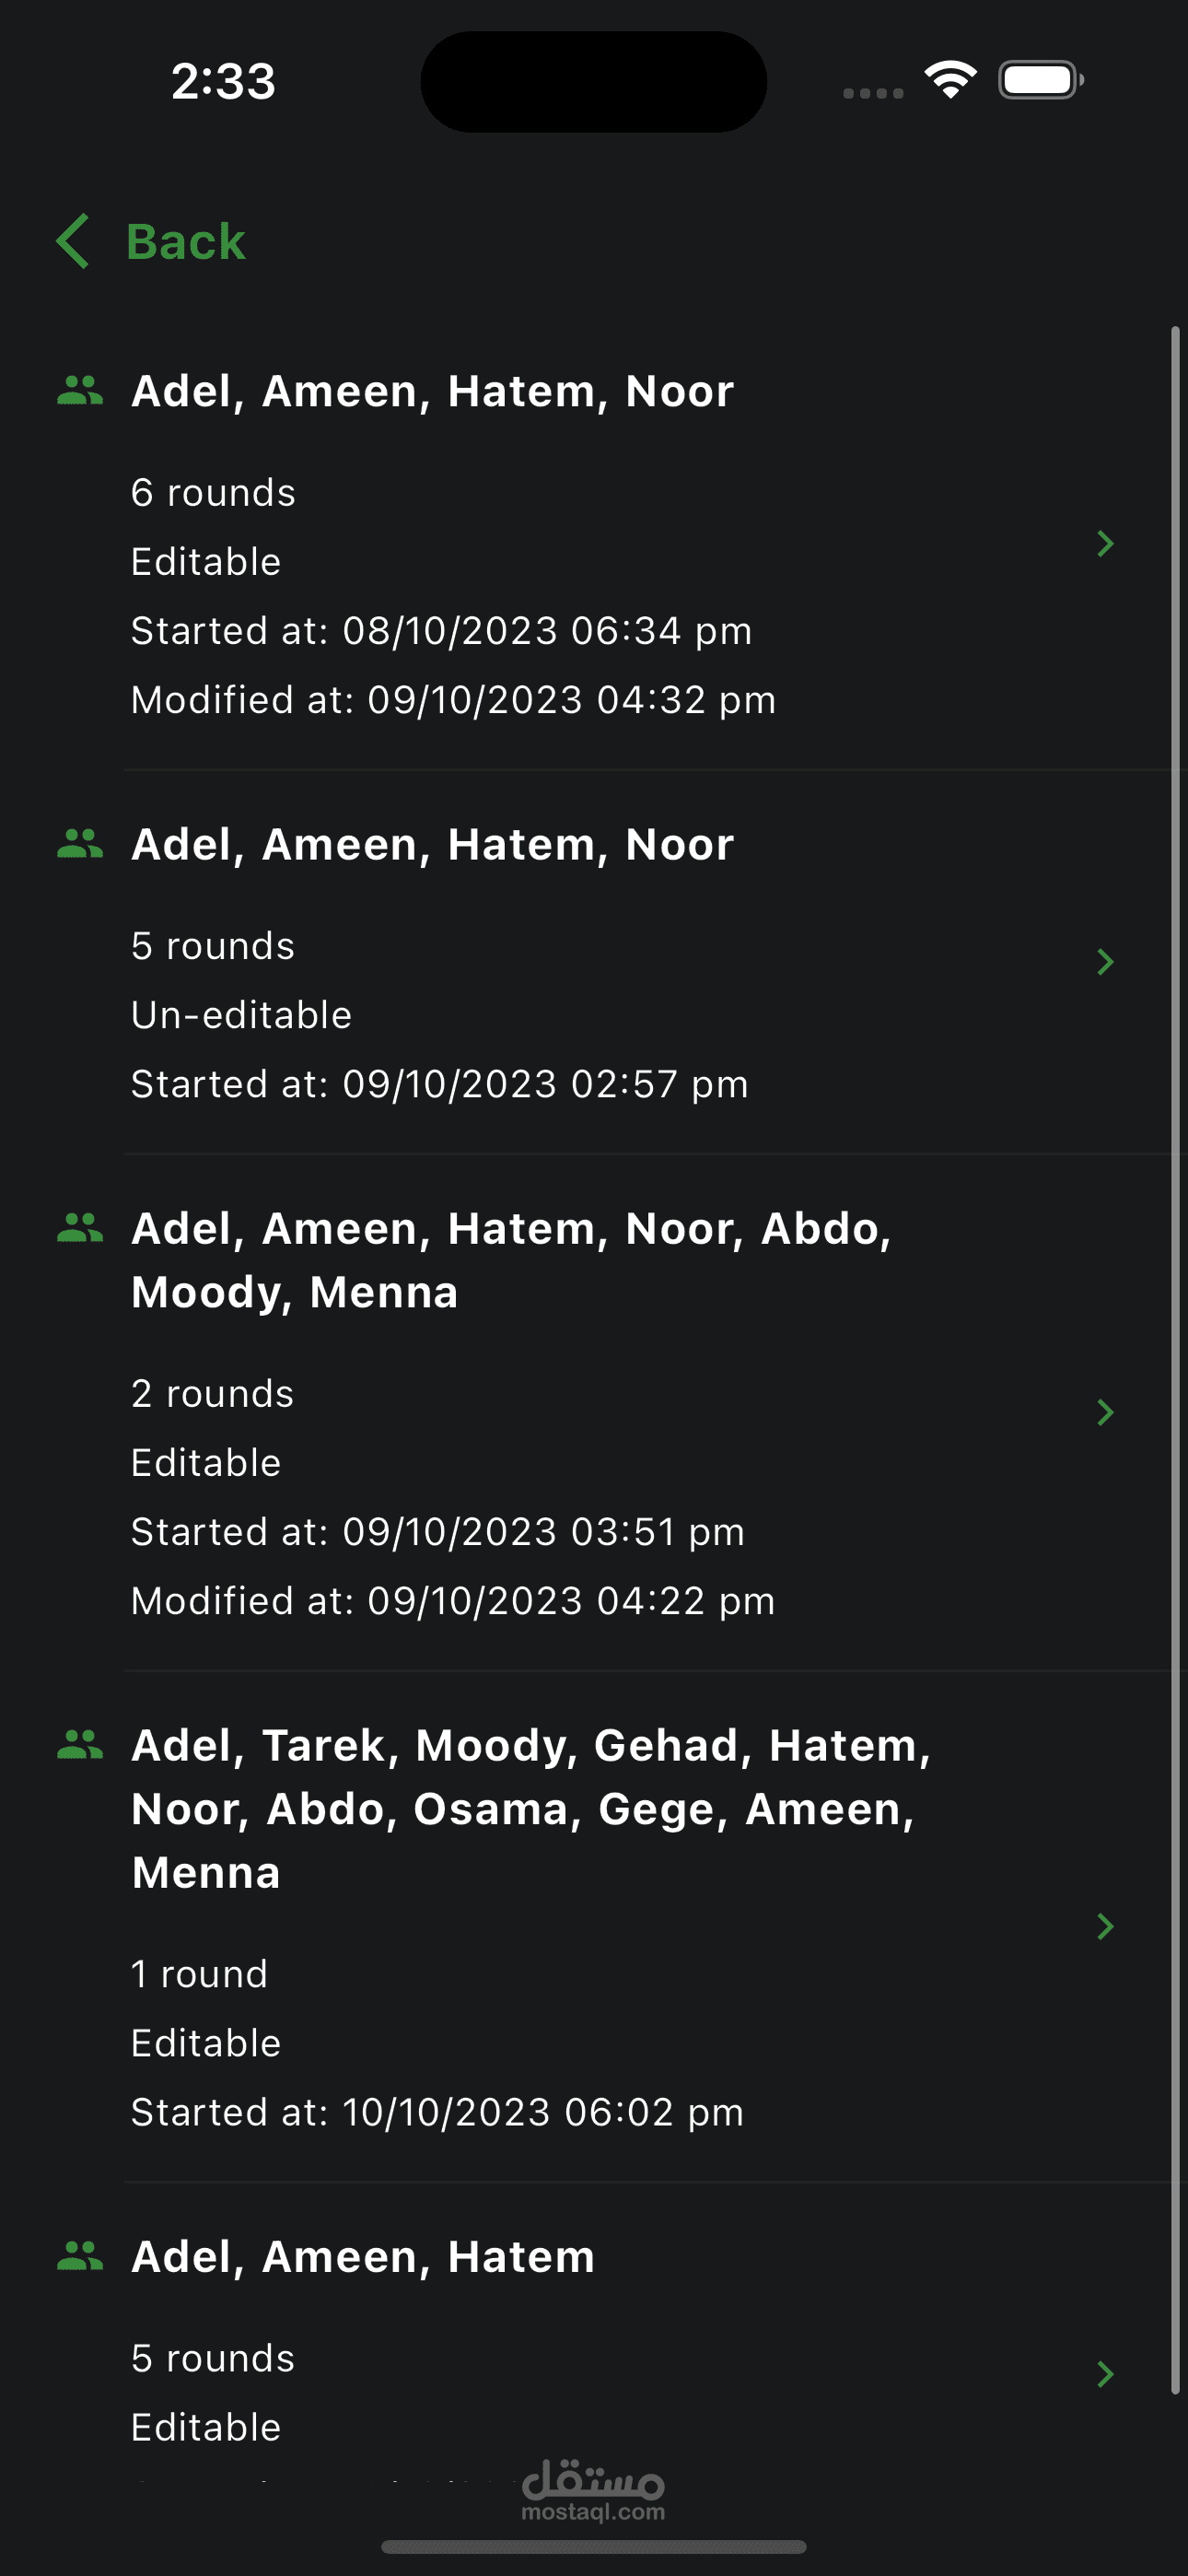Tap group icon beside the 1 round game
Screen dimensions: 1188x2576
click(80, 1744)
